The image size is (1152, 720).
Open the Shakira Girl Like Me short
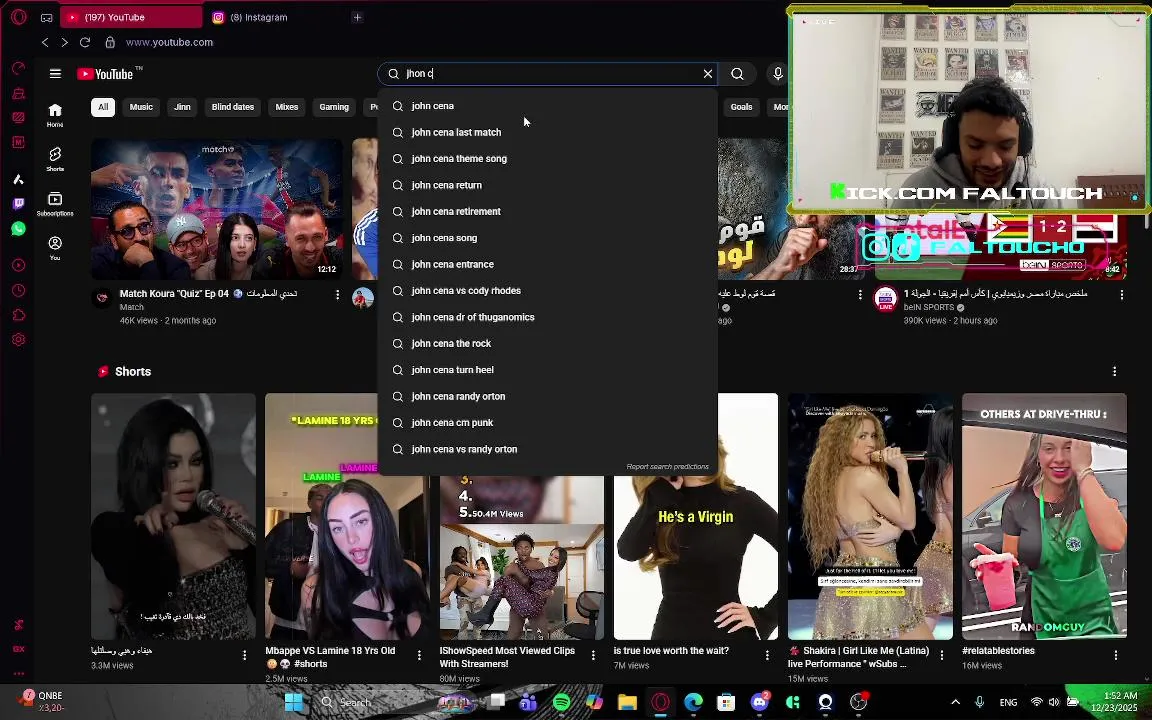tap(870, 516)
